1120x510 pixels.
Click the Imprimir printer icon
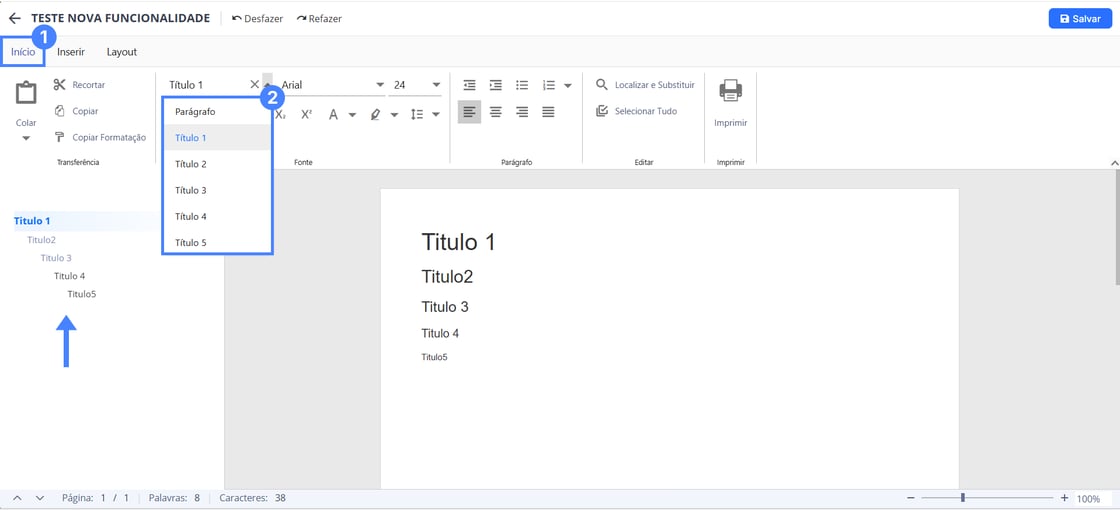pos(731,91)
